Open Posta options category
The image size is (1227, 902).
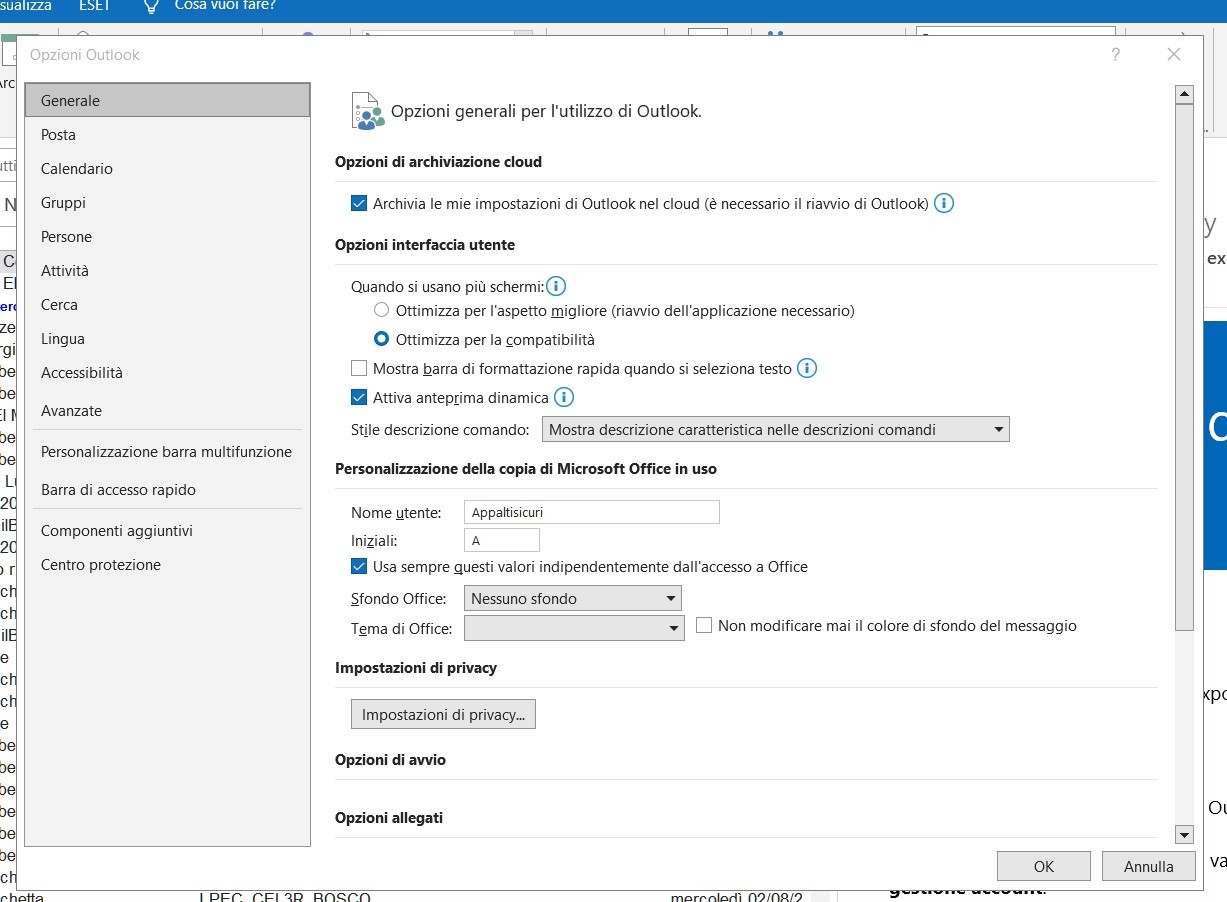click(x=168, y=135)
